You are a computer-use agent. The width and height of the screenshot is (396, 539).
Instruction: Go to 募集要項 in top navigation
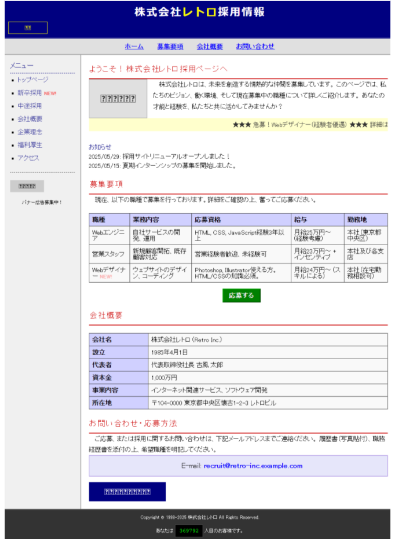pyautogui.click(x=170, y=46)
